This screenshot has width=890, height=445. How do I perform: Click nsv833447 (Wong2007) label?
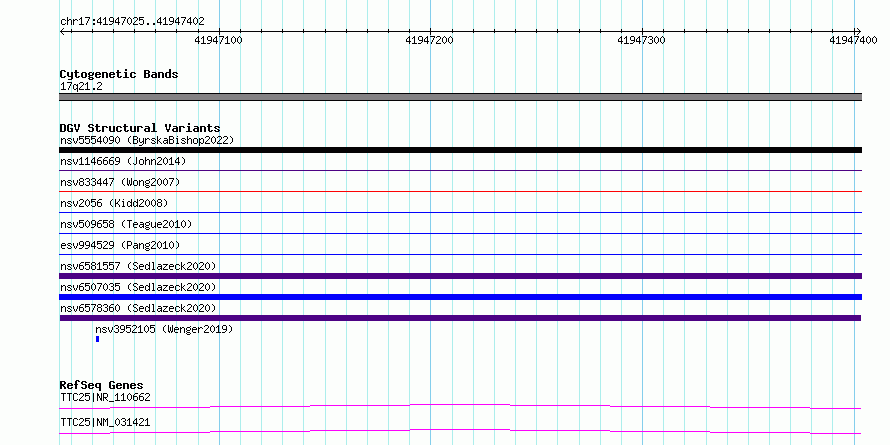(120, 182)
